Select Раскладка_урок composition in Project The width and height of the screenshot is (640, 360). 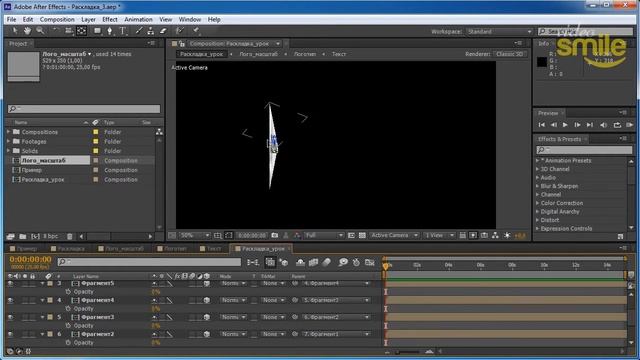coord(43,180)
